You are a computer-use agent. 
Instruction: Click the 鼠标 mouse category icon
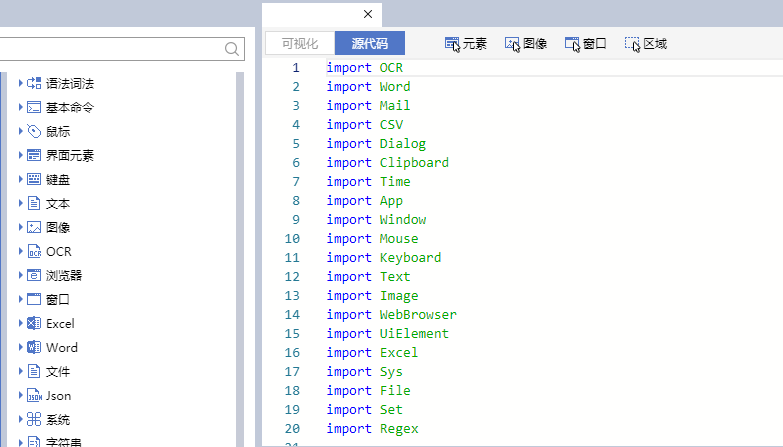pos(34,132)
